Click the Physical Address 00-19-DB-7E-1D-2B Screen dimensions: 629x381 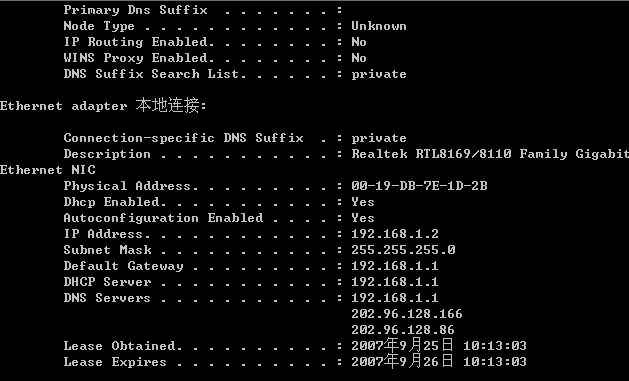point(419,186)
